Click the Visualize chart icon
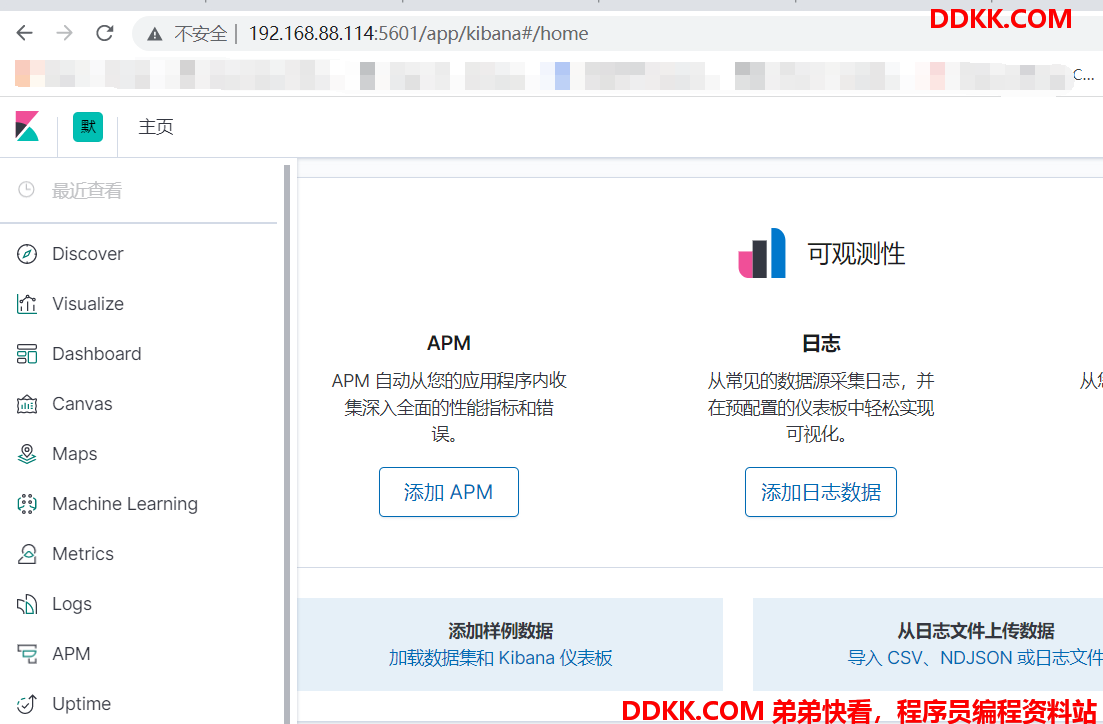The height and width of the screenshot is (724, 1103). click(27, 304)
